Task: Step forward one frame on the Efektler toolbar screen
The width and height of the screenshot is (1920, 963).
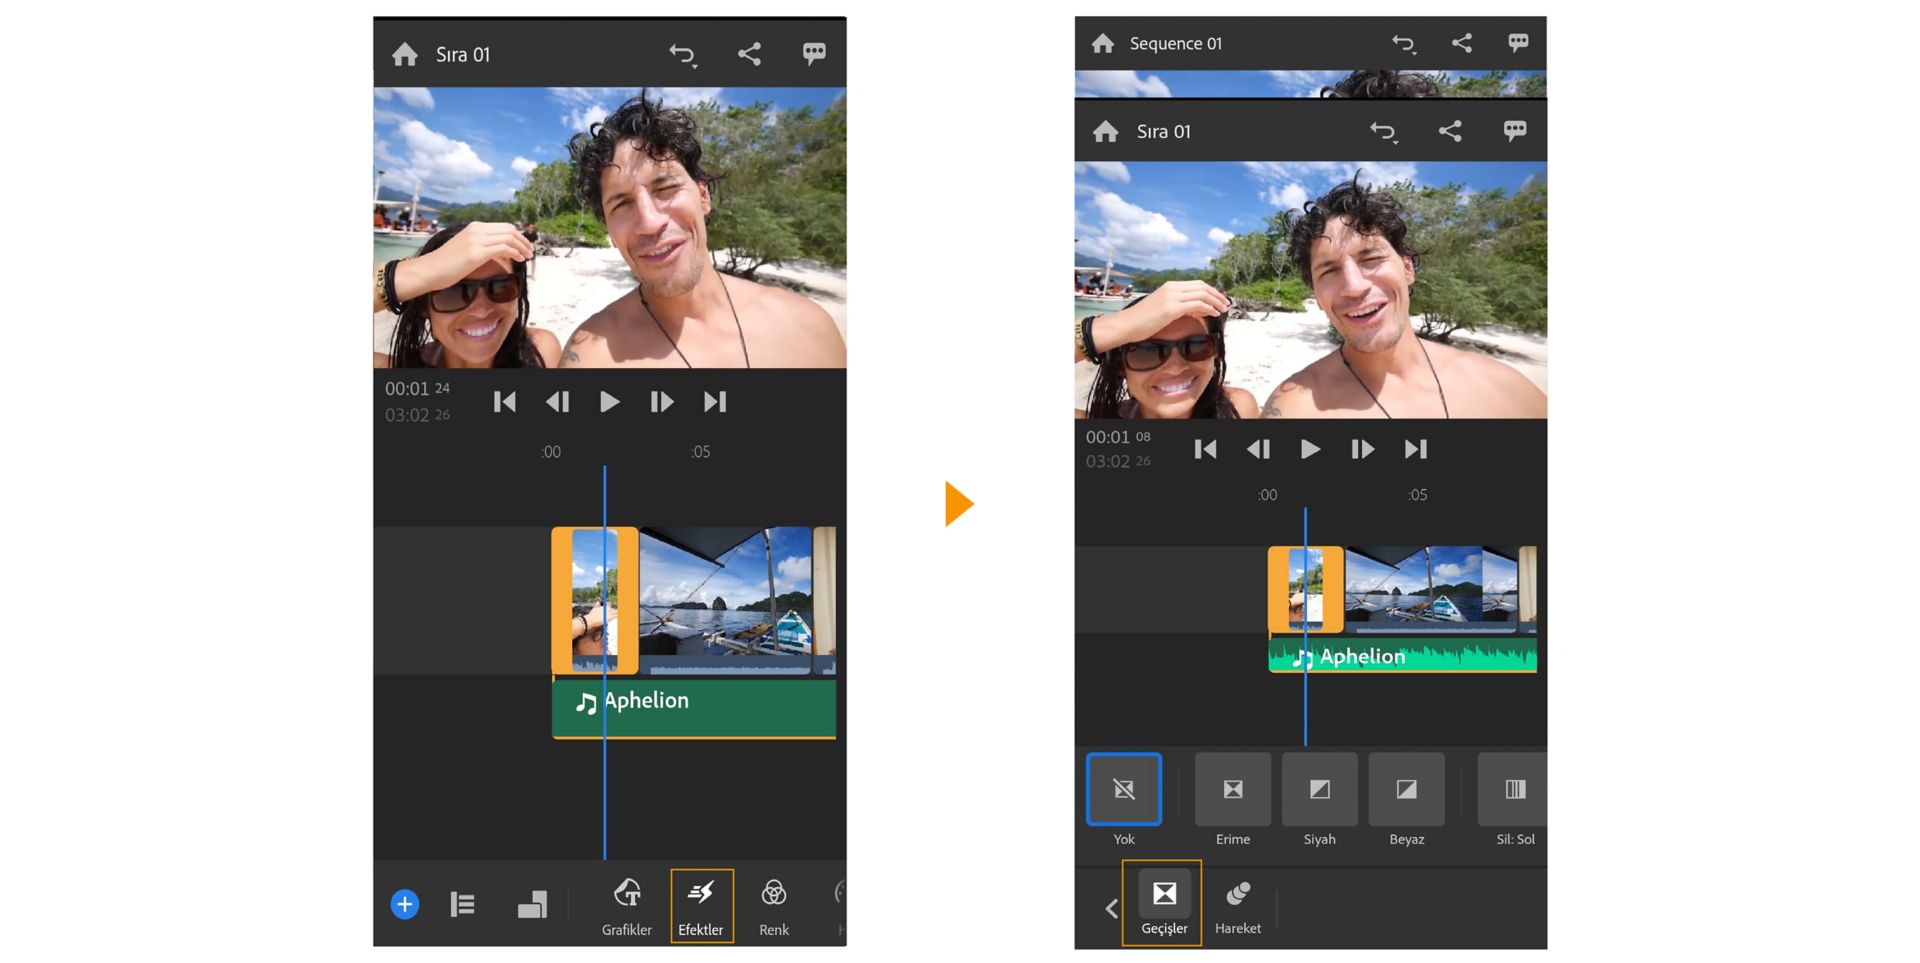Action: tap(661, 402)
